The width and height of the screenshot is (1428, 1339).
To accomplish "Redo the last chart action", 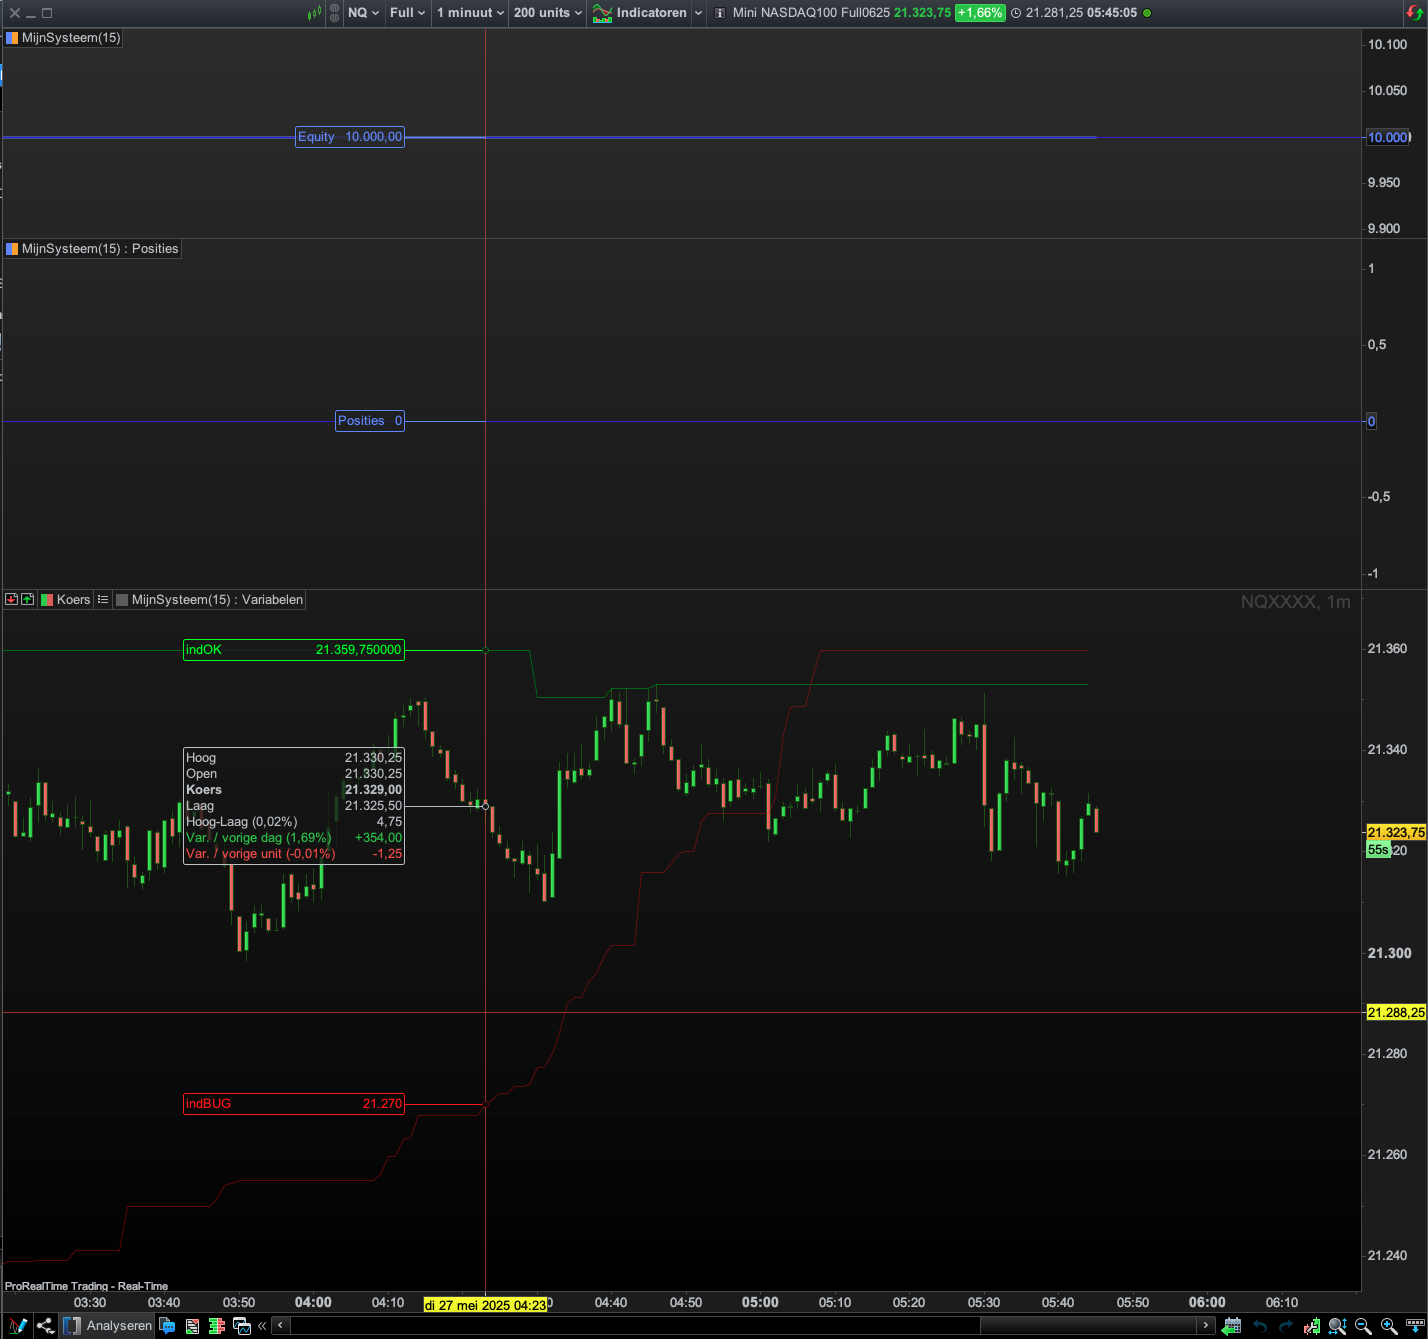I will point(1286,1326).
